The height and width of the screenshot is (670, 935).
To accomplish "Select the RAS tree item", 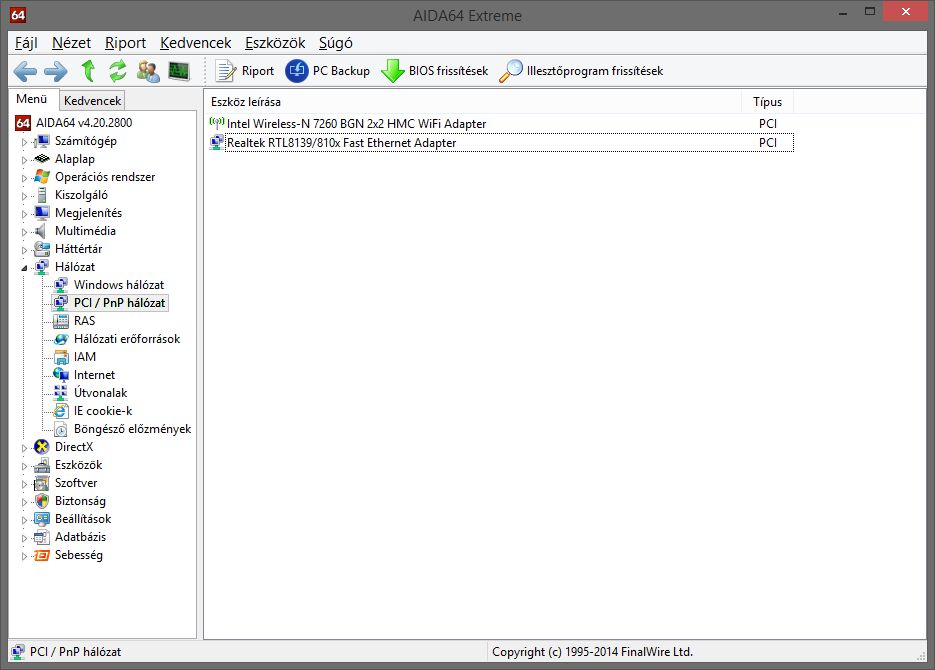I will click(85, 321).
